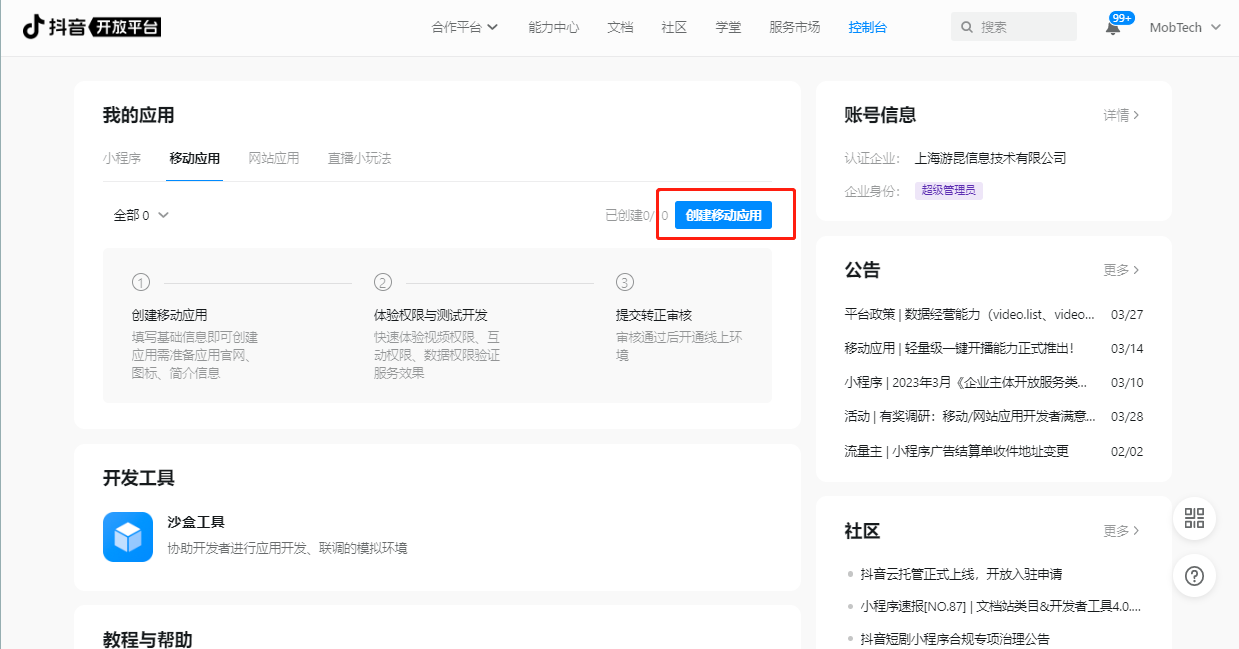
Task: Switch to the 直播小玩法 tab
Action: [360, 158]
